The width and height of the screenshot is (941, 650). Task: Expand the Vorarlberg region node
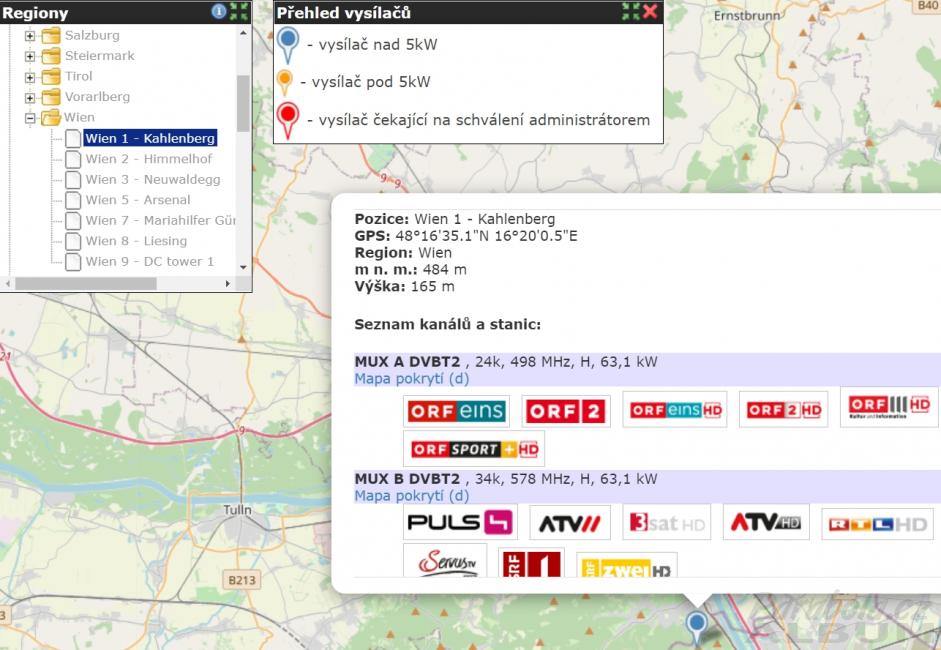pos(30,97)
